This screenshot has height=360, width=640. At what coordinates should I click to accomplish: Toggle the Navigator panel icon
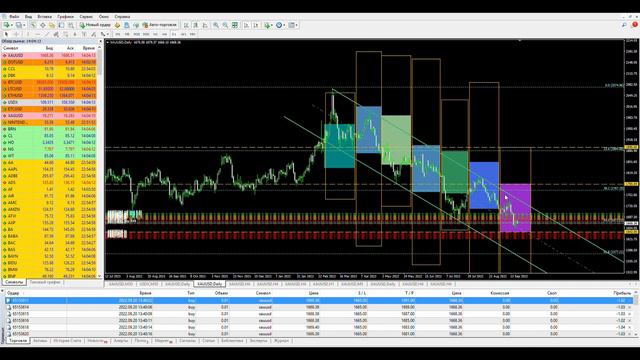pyautogui.click(x=52, y=25)
